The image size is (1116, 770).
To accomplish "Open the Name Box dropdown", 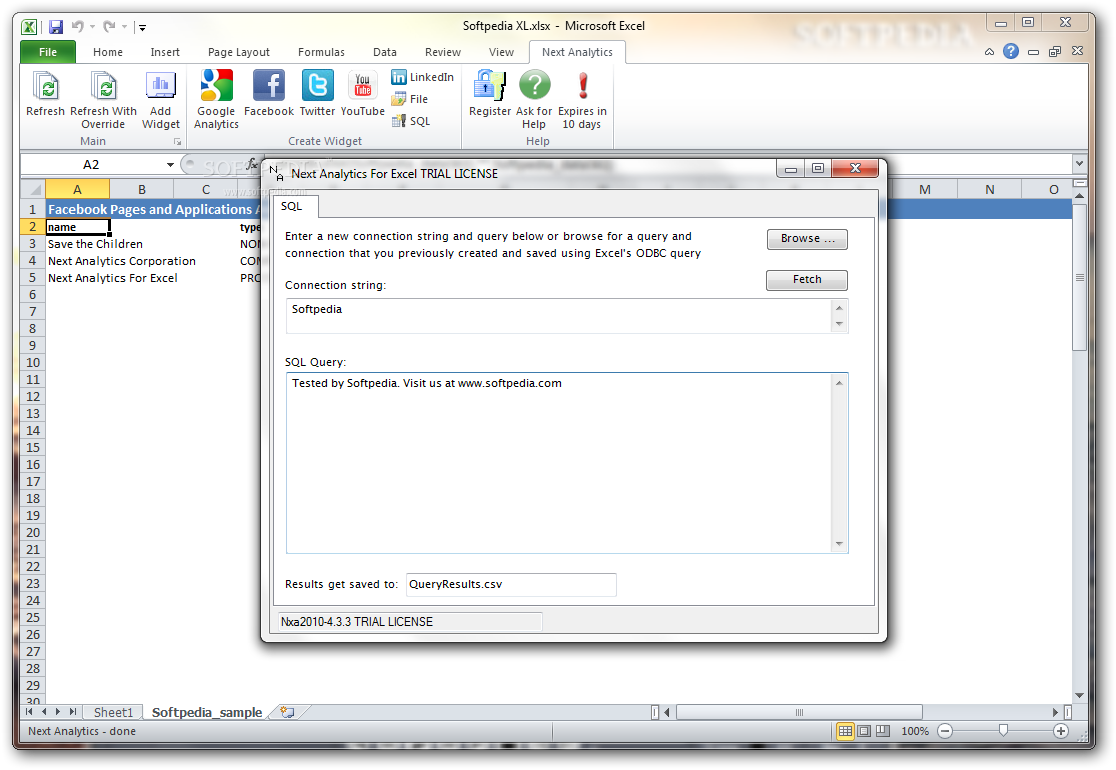I will [170, 164].
